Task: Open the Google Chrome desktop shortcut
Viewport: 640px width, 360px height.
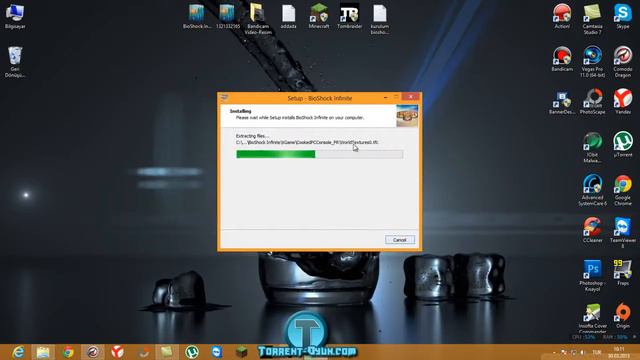Action: pos(623,190)
